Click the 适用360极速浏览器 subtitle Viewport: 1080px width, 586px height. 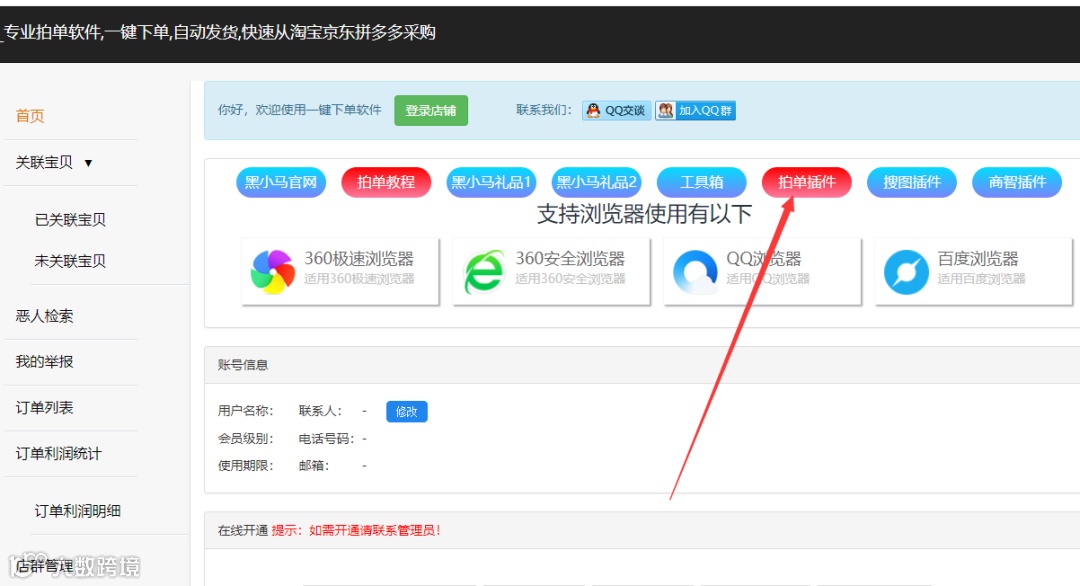359,279
